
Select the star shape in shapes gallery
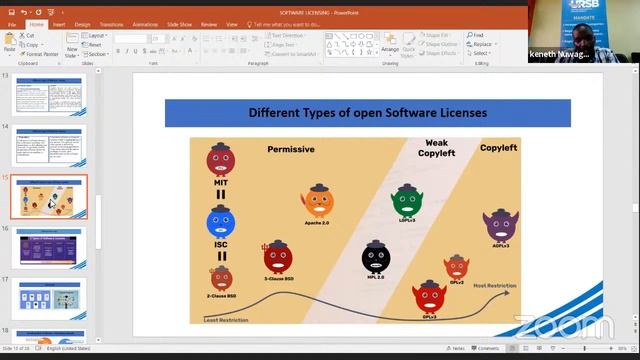point(369,52)
